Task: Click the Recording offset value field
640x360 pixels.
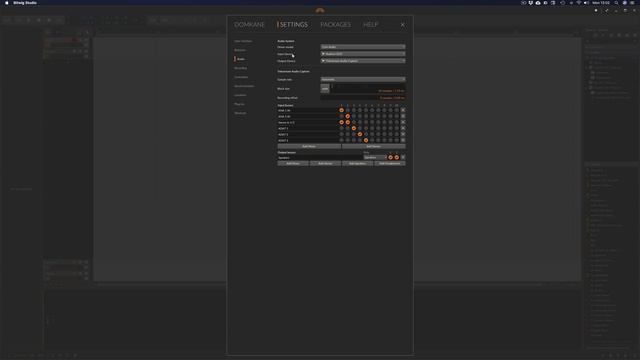Action: pyautogui.click(x=363, y=98)
